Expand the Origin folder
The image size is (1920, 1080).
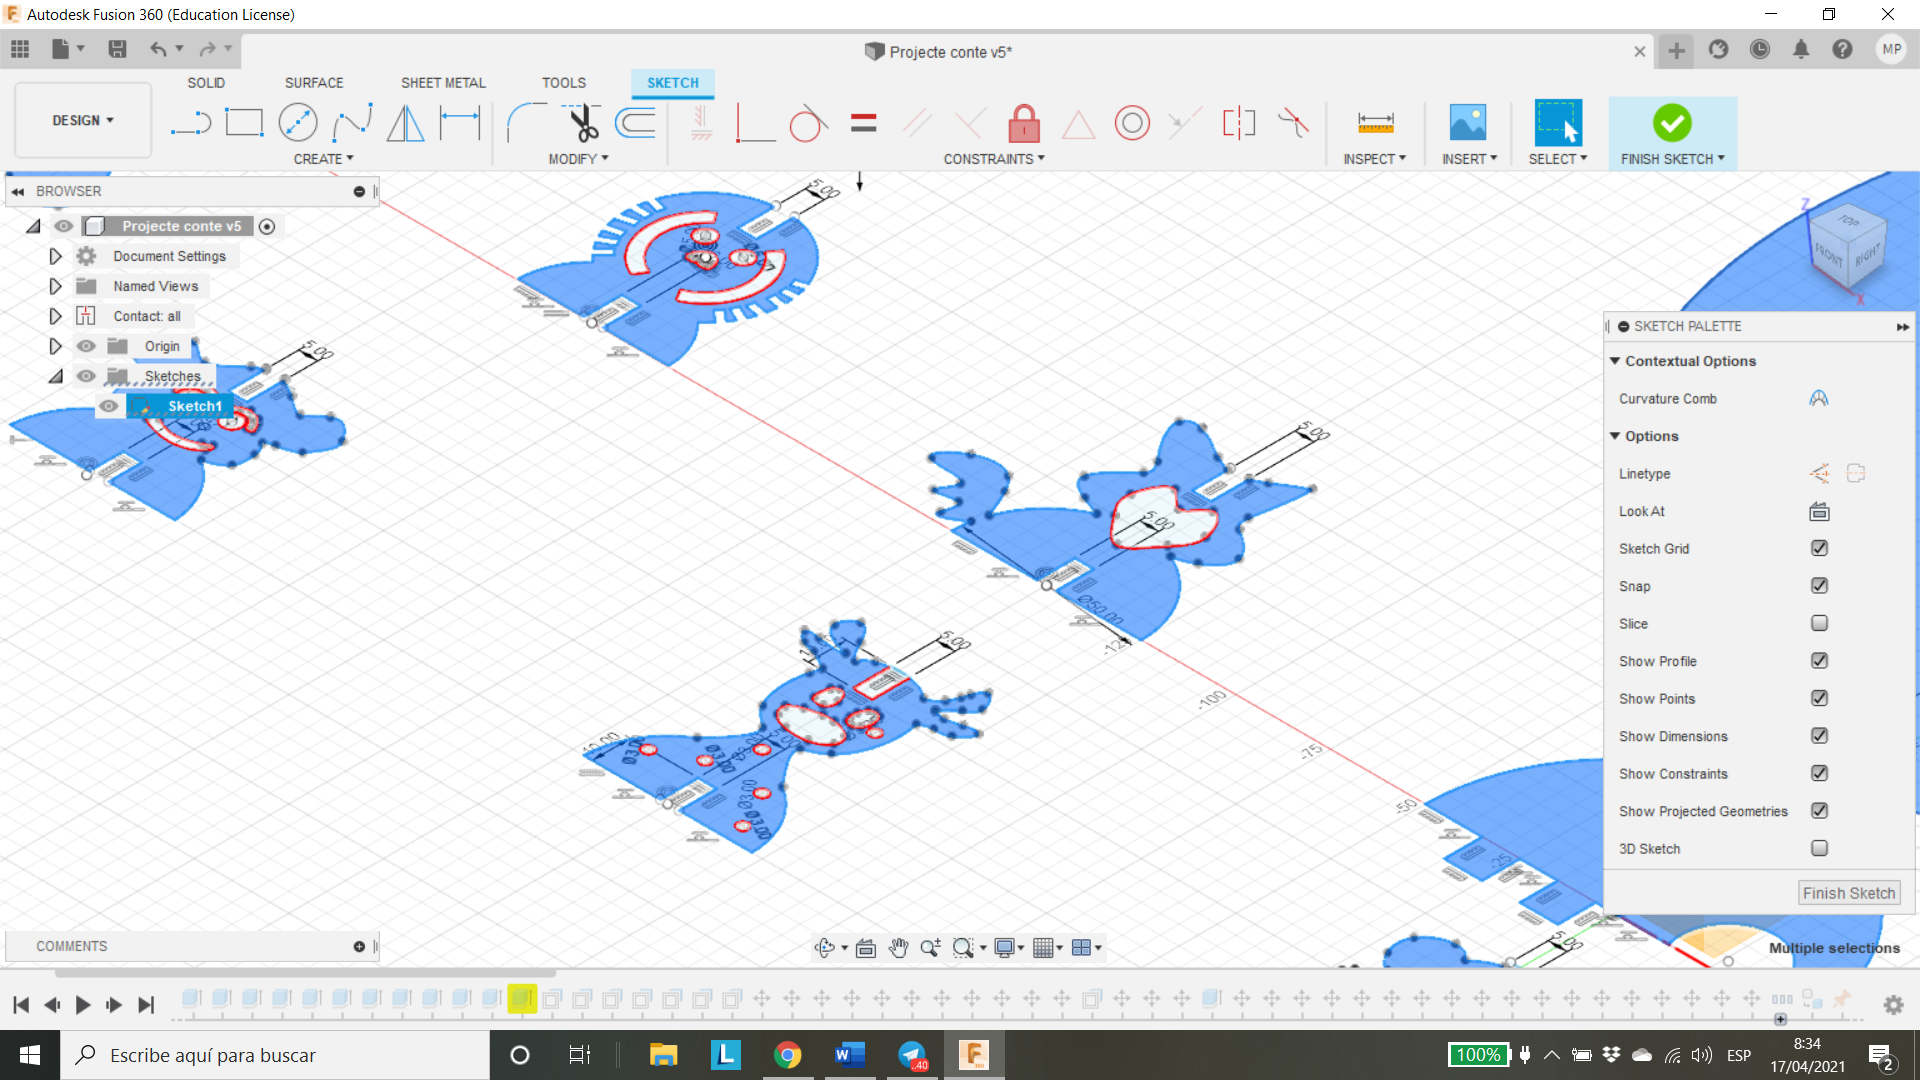(53, 345)
